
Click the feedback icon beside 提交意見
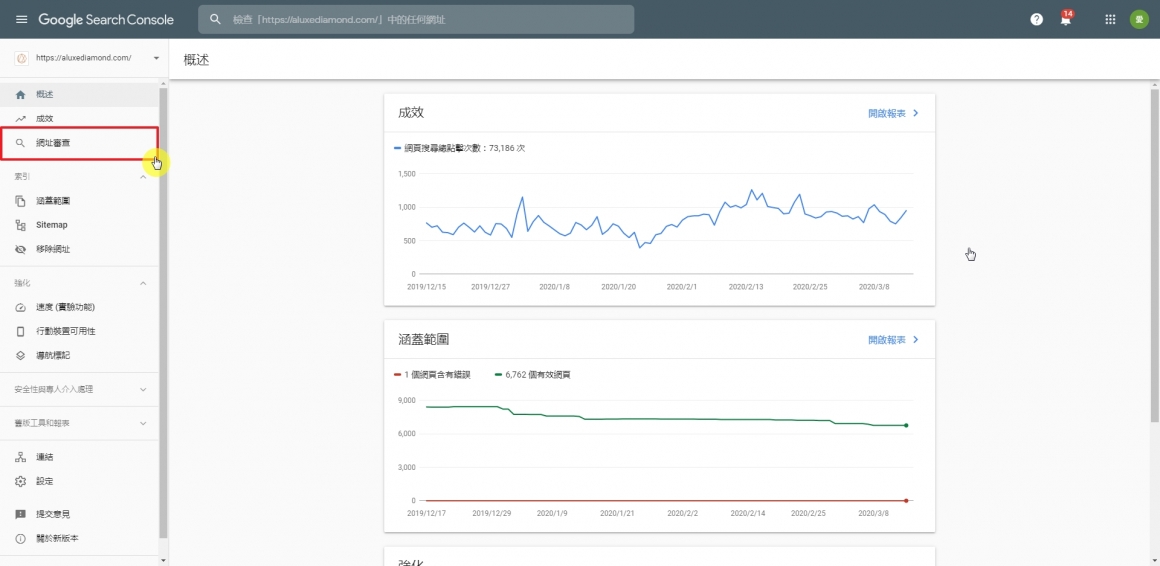[x=21, y=514]
